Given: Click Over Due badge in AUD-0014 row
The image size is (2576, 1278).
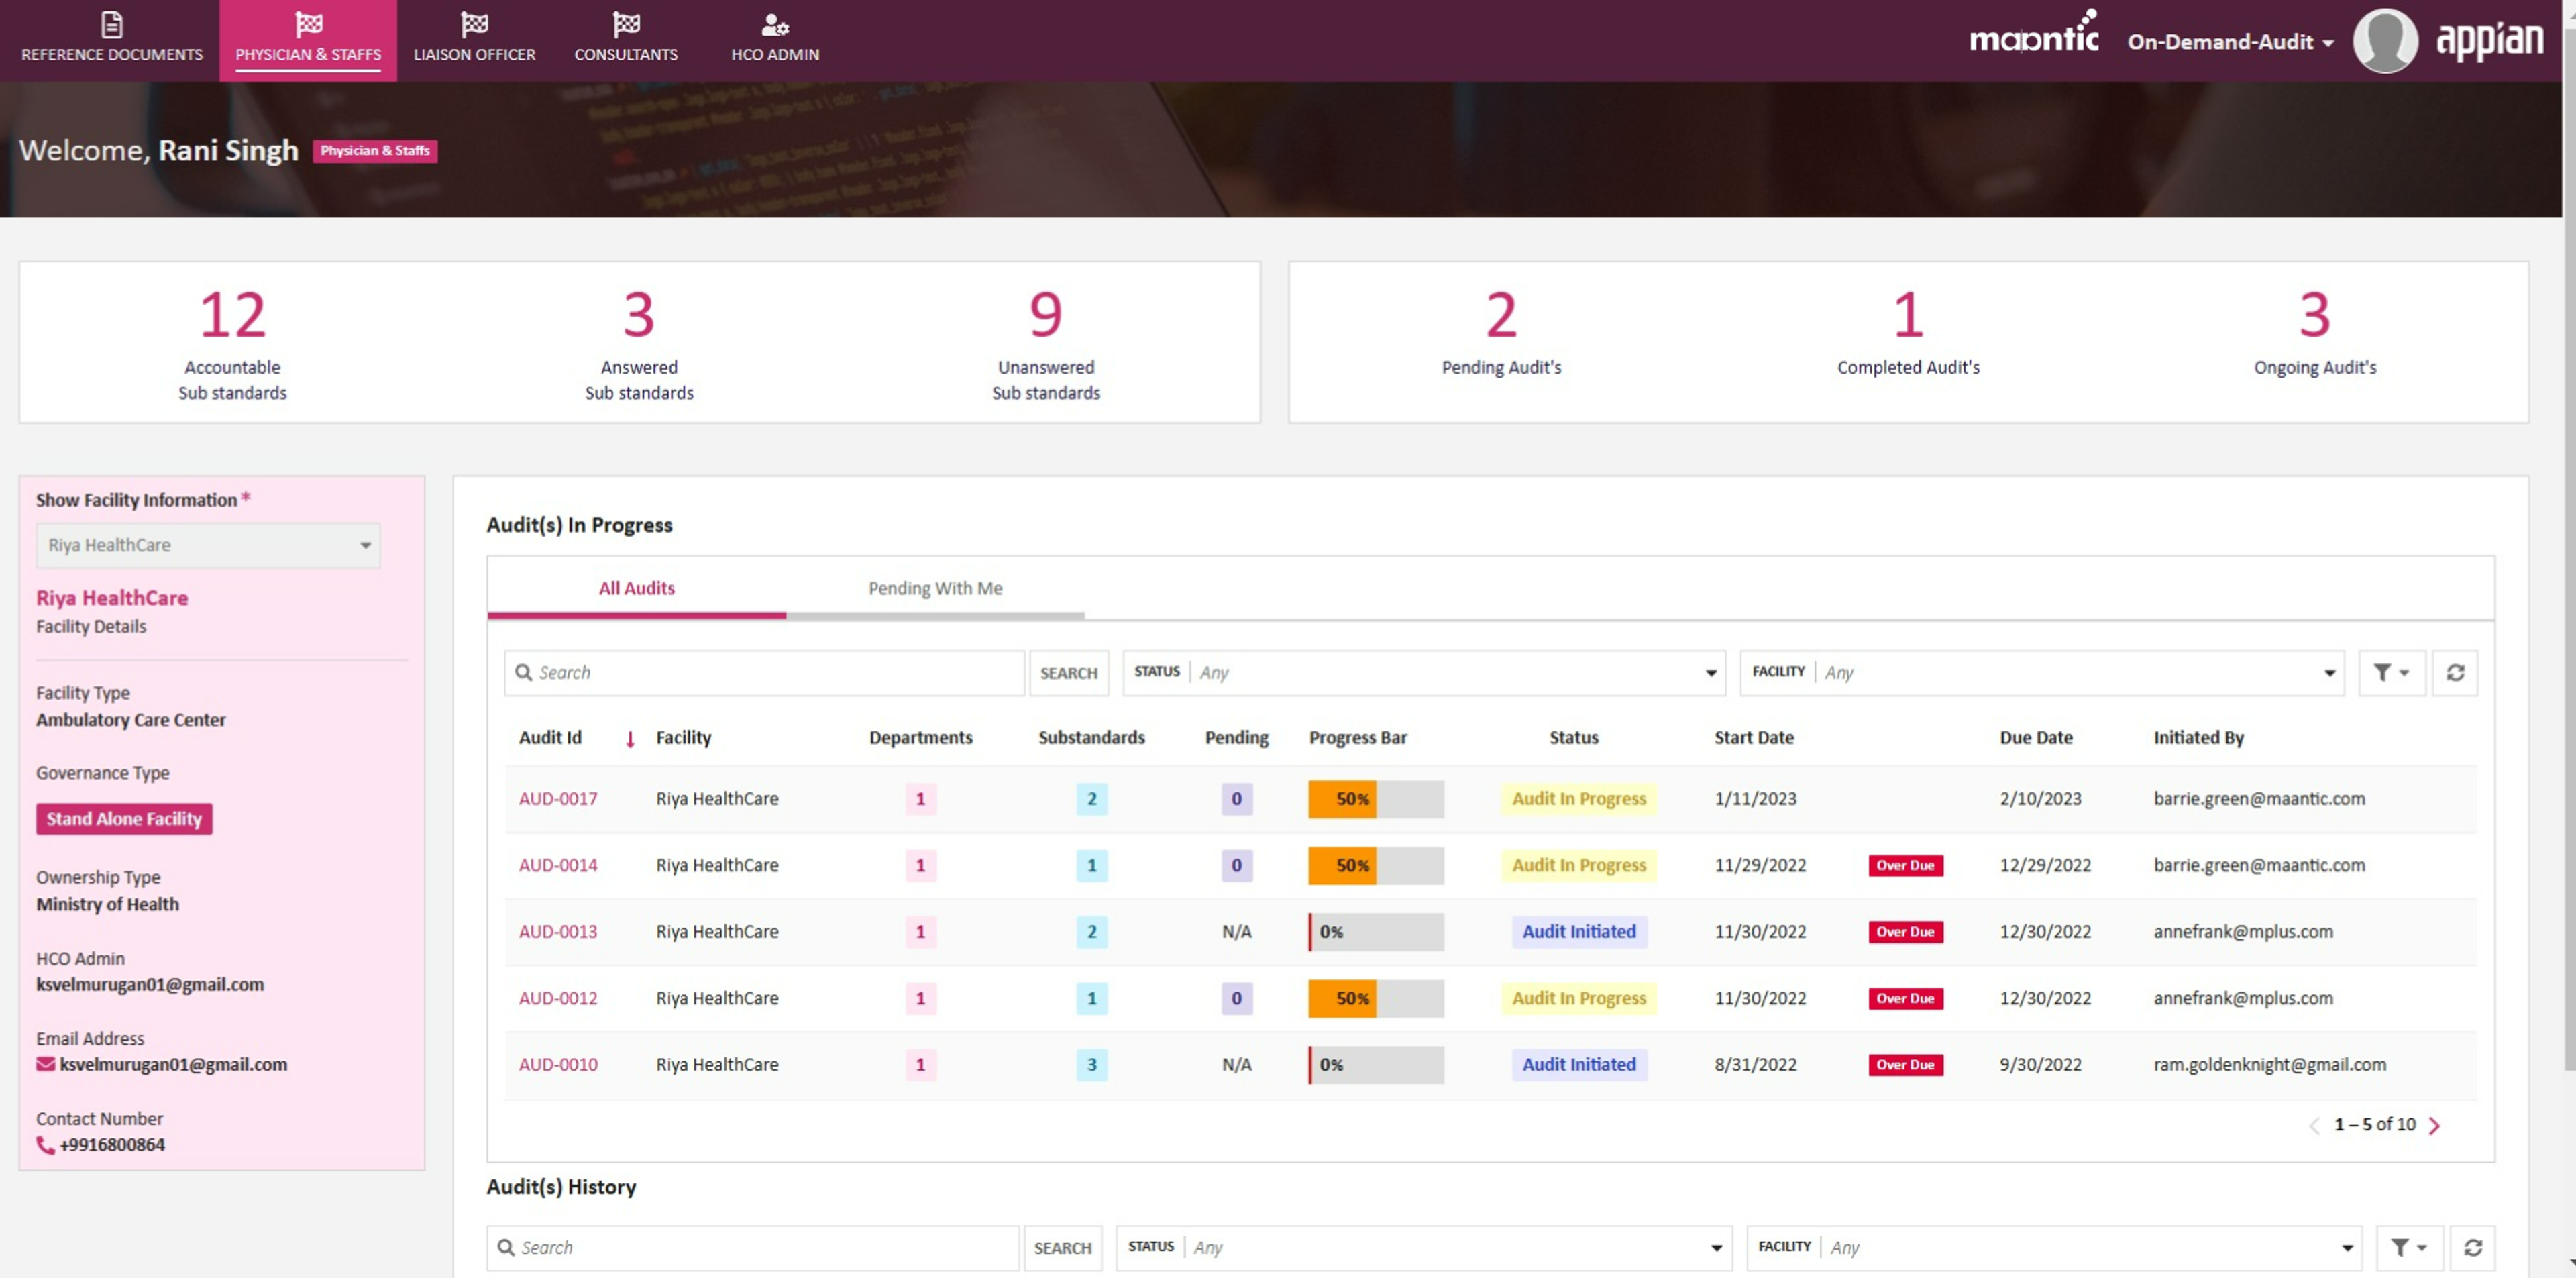Looking at the screenshot, I should pyautogui.click(x=1905, y=865).
